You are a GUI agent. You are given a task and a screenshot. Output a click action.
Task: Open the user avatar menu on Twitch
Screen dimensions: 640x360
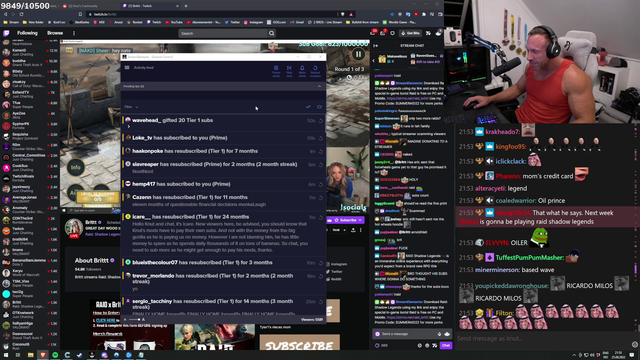pyautogui.click(x=439, y=33)
